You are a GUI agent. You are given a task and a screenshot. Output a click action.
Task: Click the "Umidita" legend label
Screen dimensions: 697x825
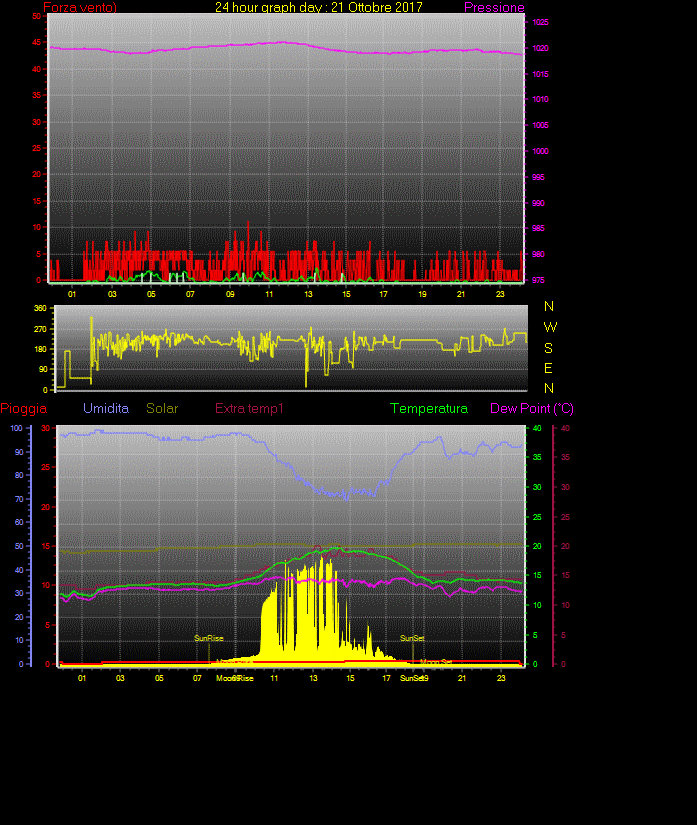106,408
